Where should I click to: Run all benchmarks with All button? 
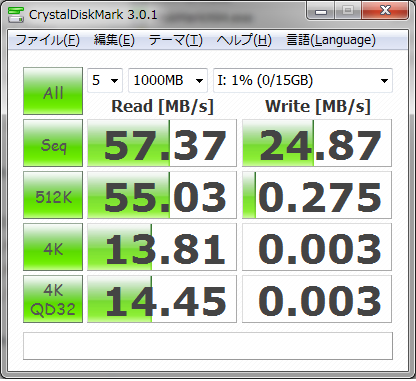click(x=53, y=91)
